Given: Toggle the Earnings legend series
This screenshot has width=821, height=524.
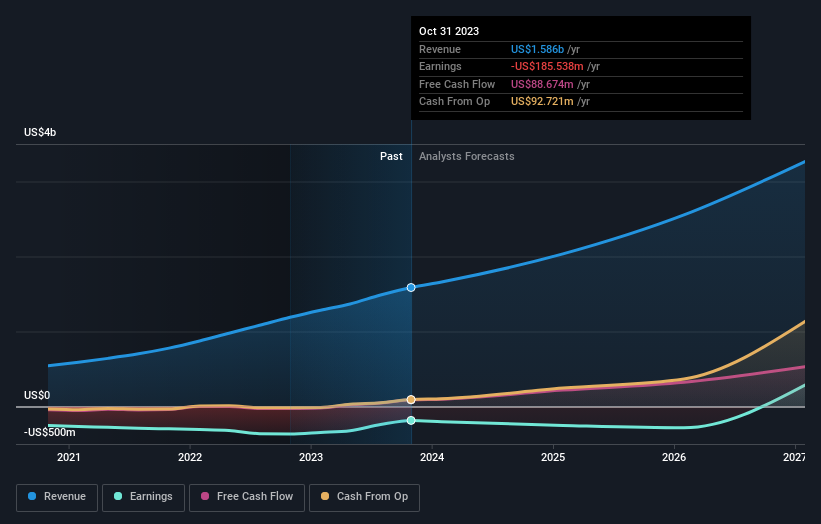Looking at the screenshot, I should (143, 497).
